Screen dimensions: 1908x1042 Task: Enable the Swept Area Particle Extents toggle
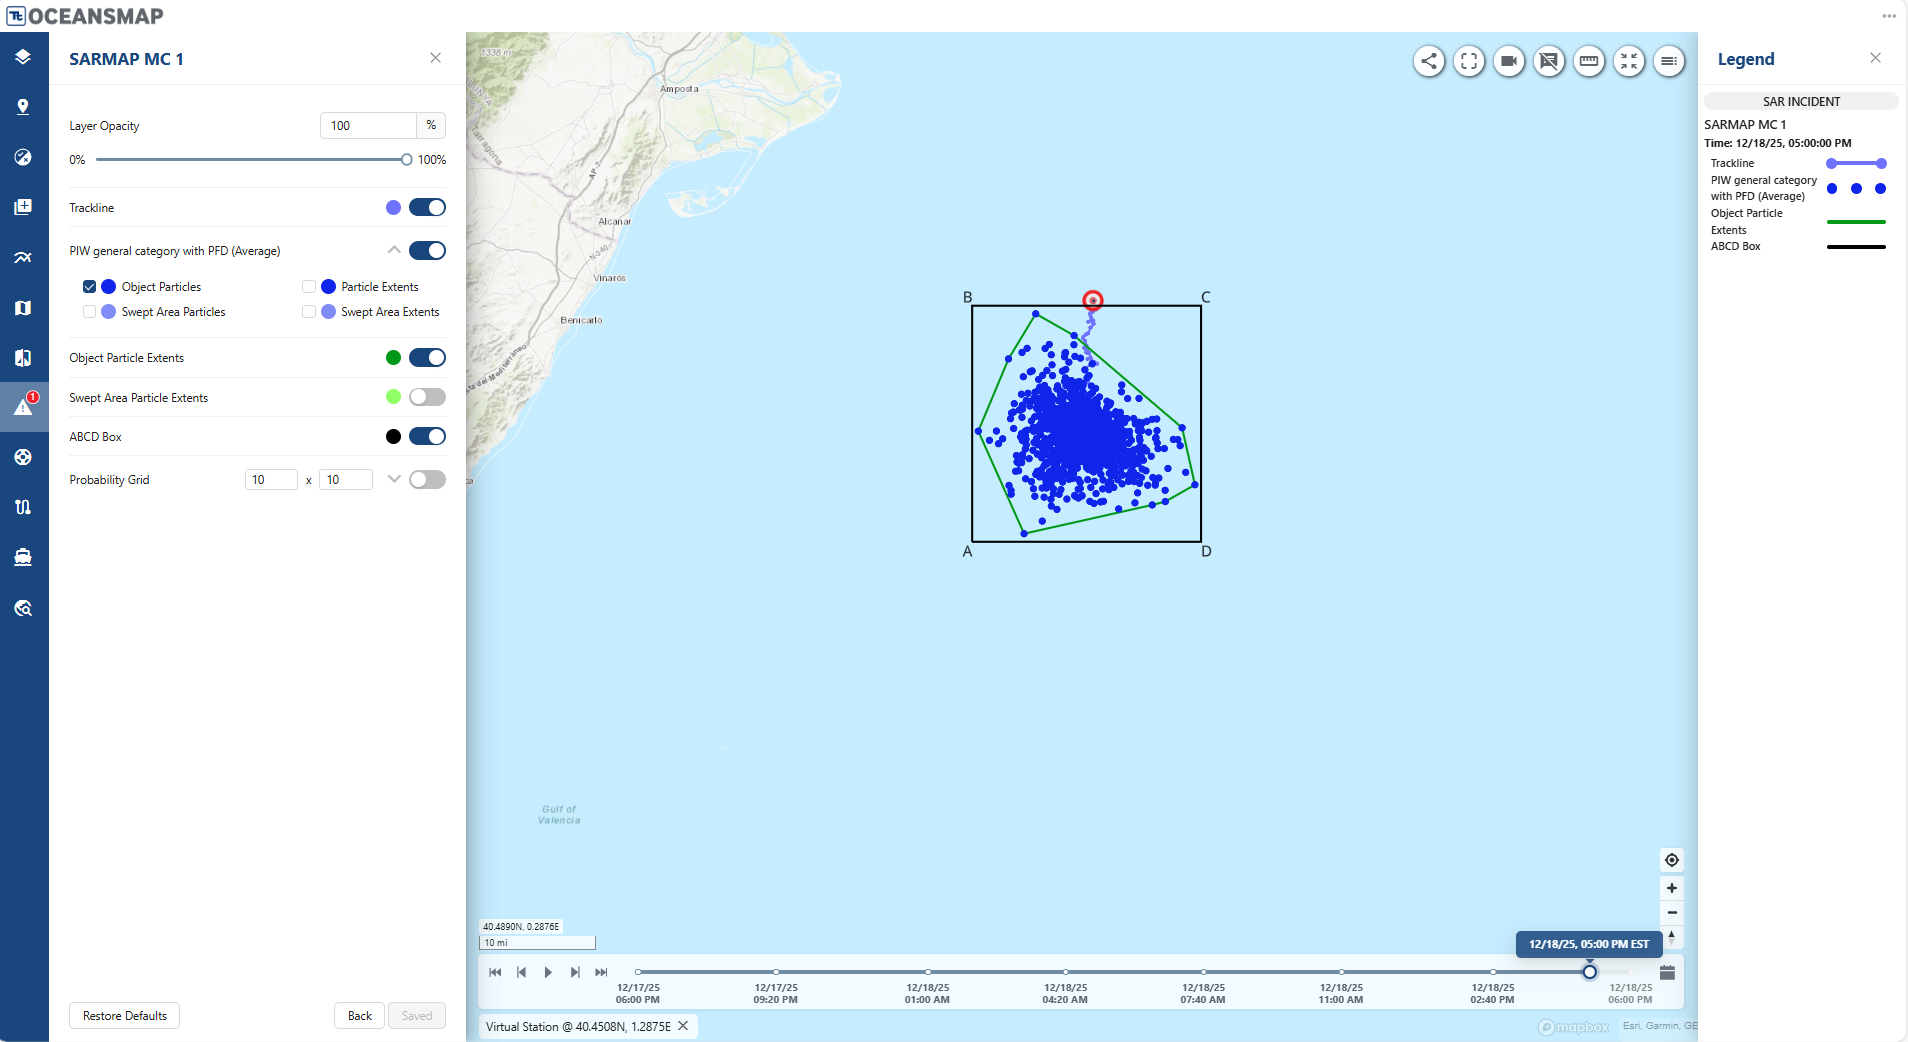[x=427, y=397]
